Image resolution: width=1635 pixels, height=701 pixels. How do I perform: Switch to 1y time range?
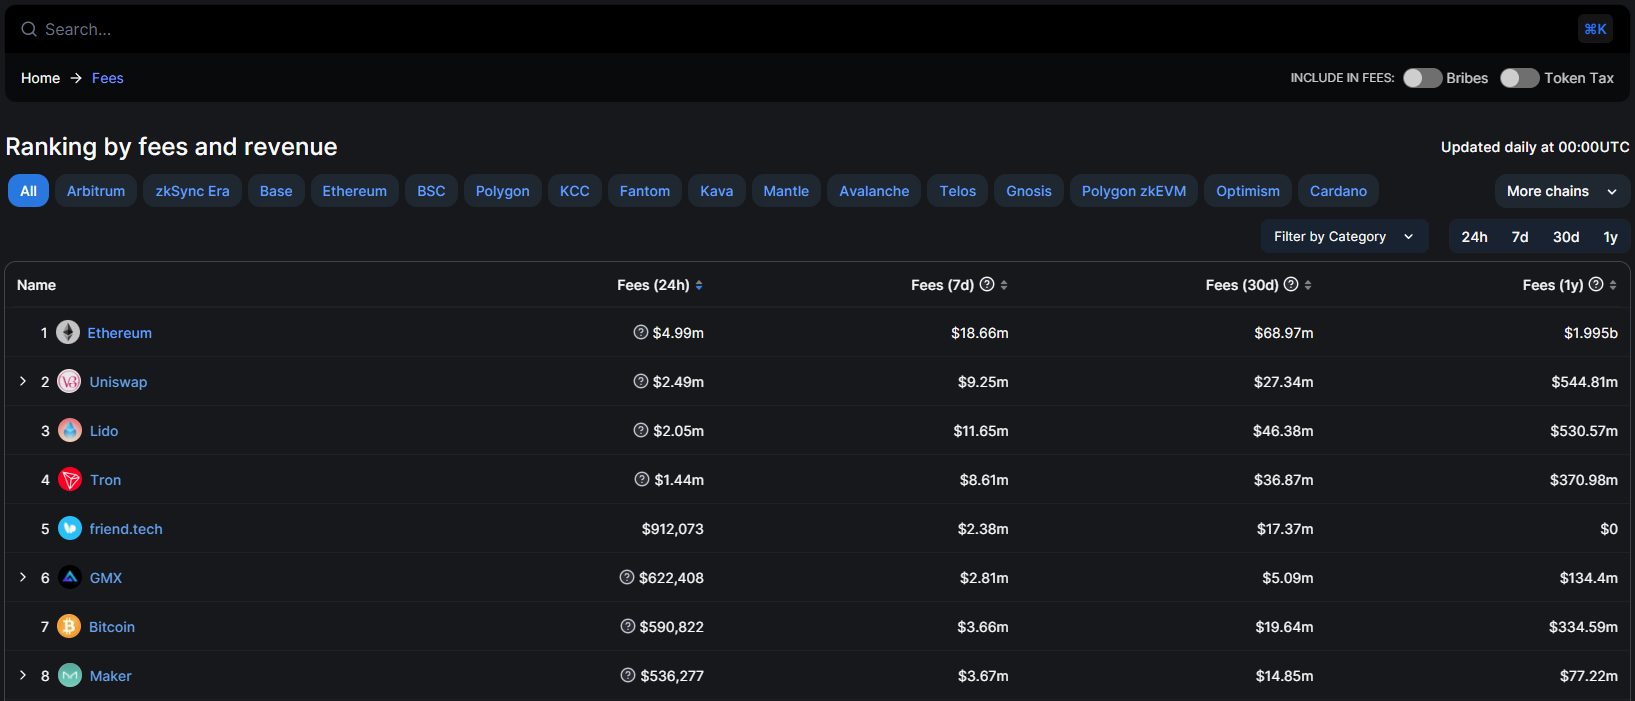tap(1610, 237)
